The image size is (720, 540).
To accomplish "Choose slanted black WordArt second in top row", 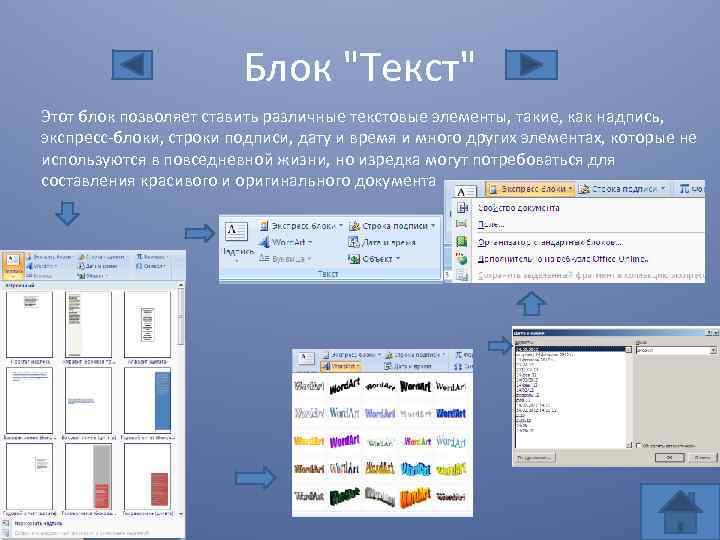I will coord(344,386).
